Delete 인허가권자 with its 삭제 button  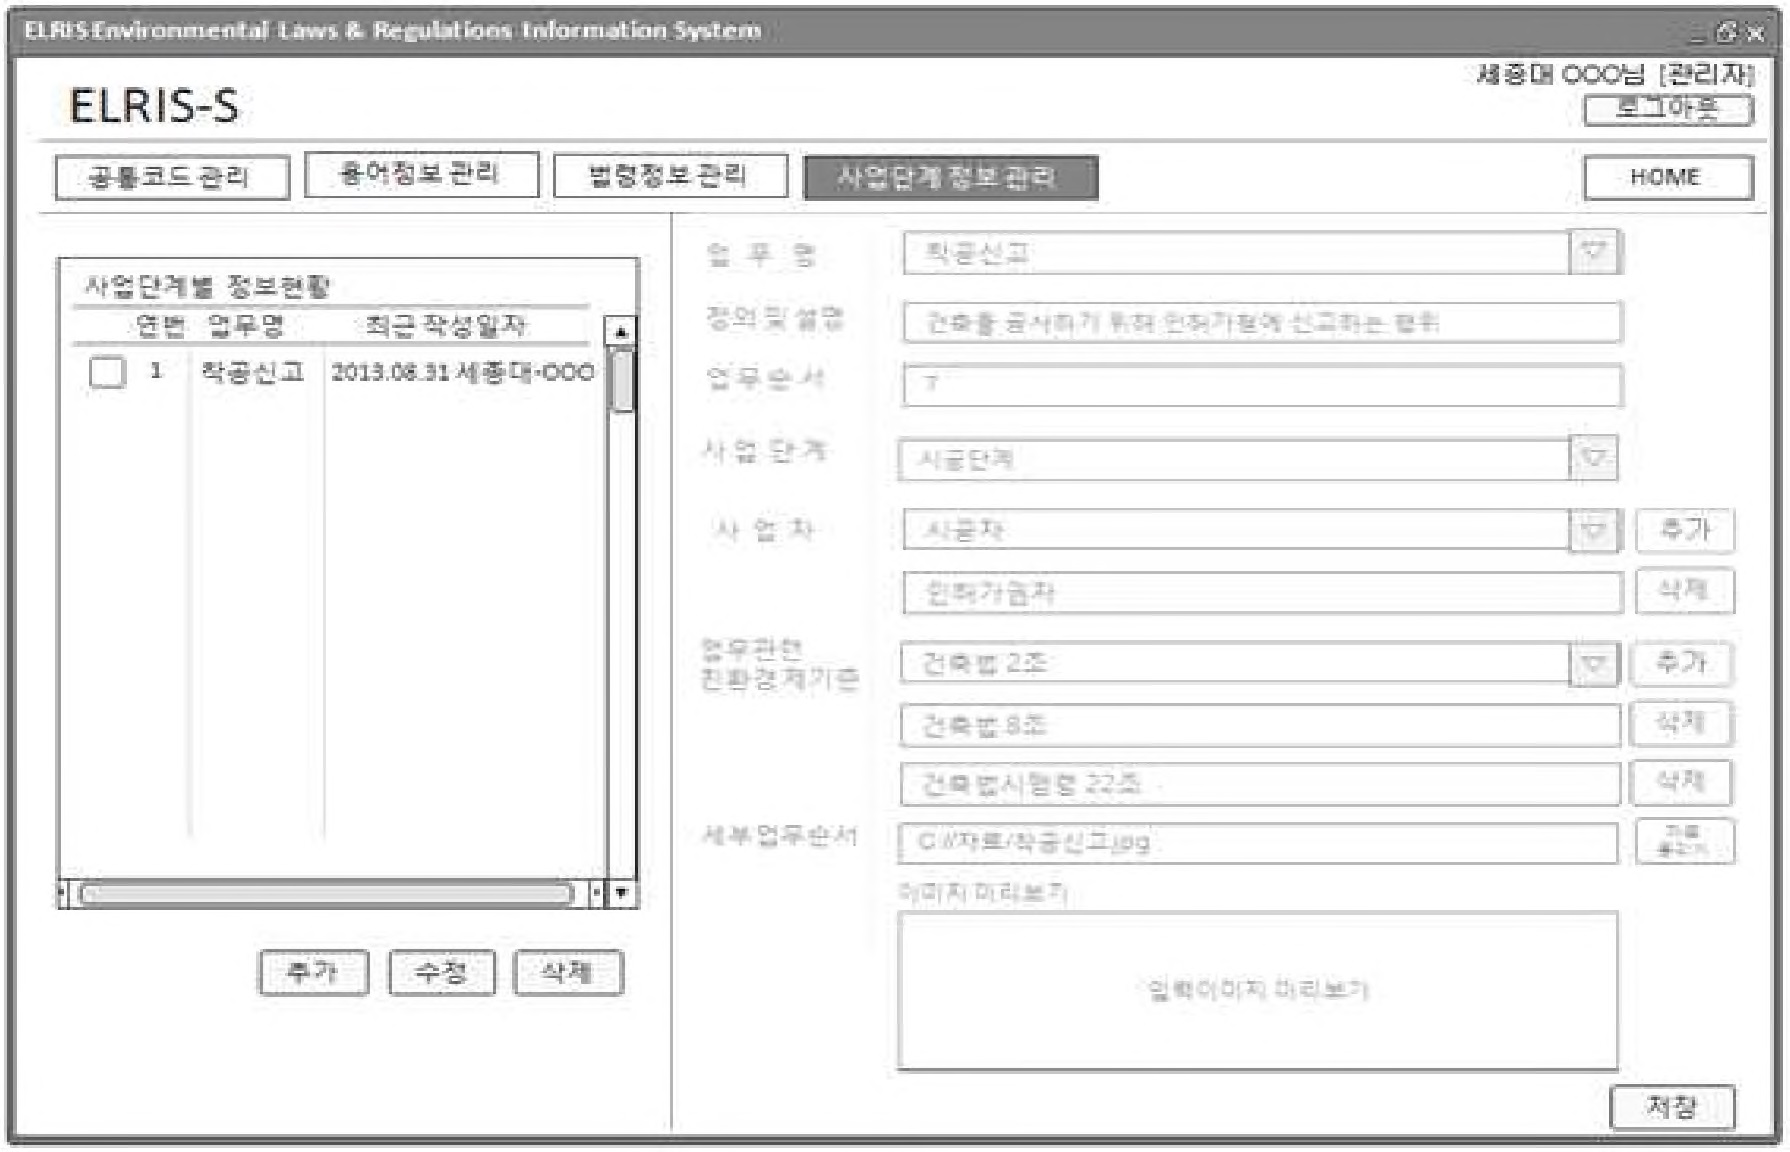pos(1685,591)
